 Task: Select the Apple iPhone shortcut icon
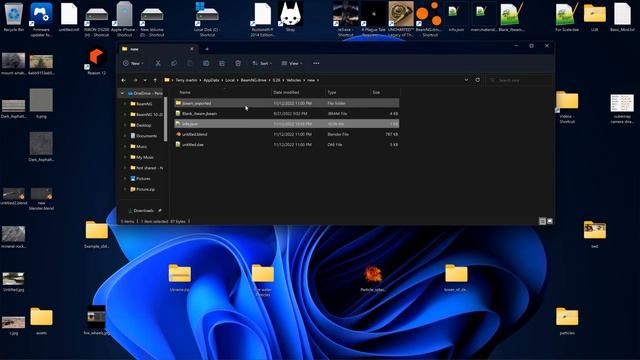point(124,20)
